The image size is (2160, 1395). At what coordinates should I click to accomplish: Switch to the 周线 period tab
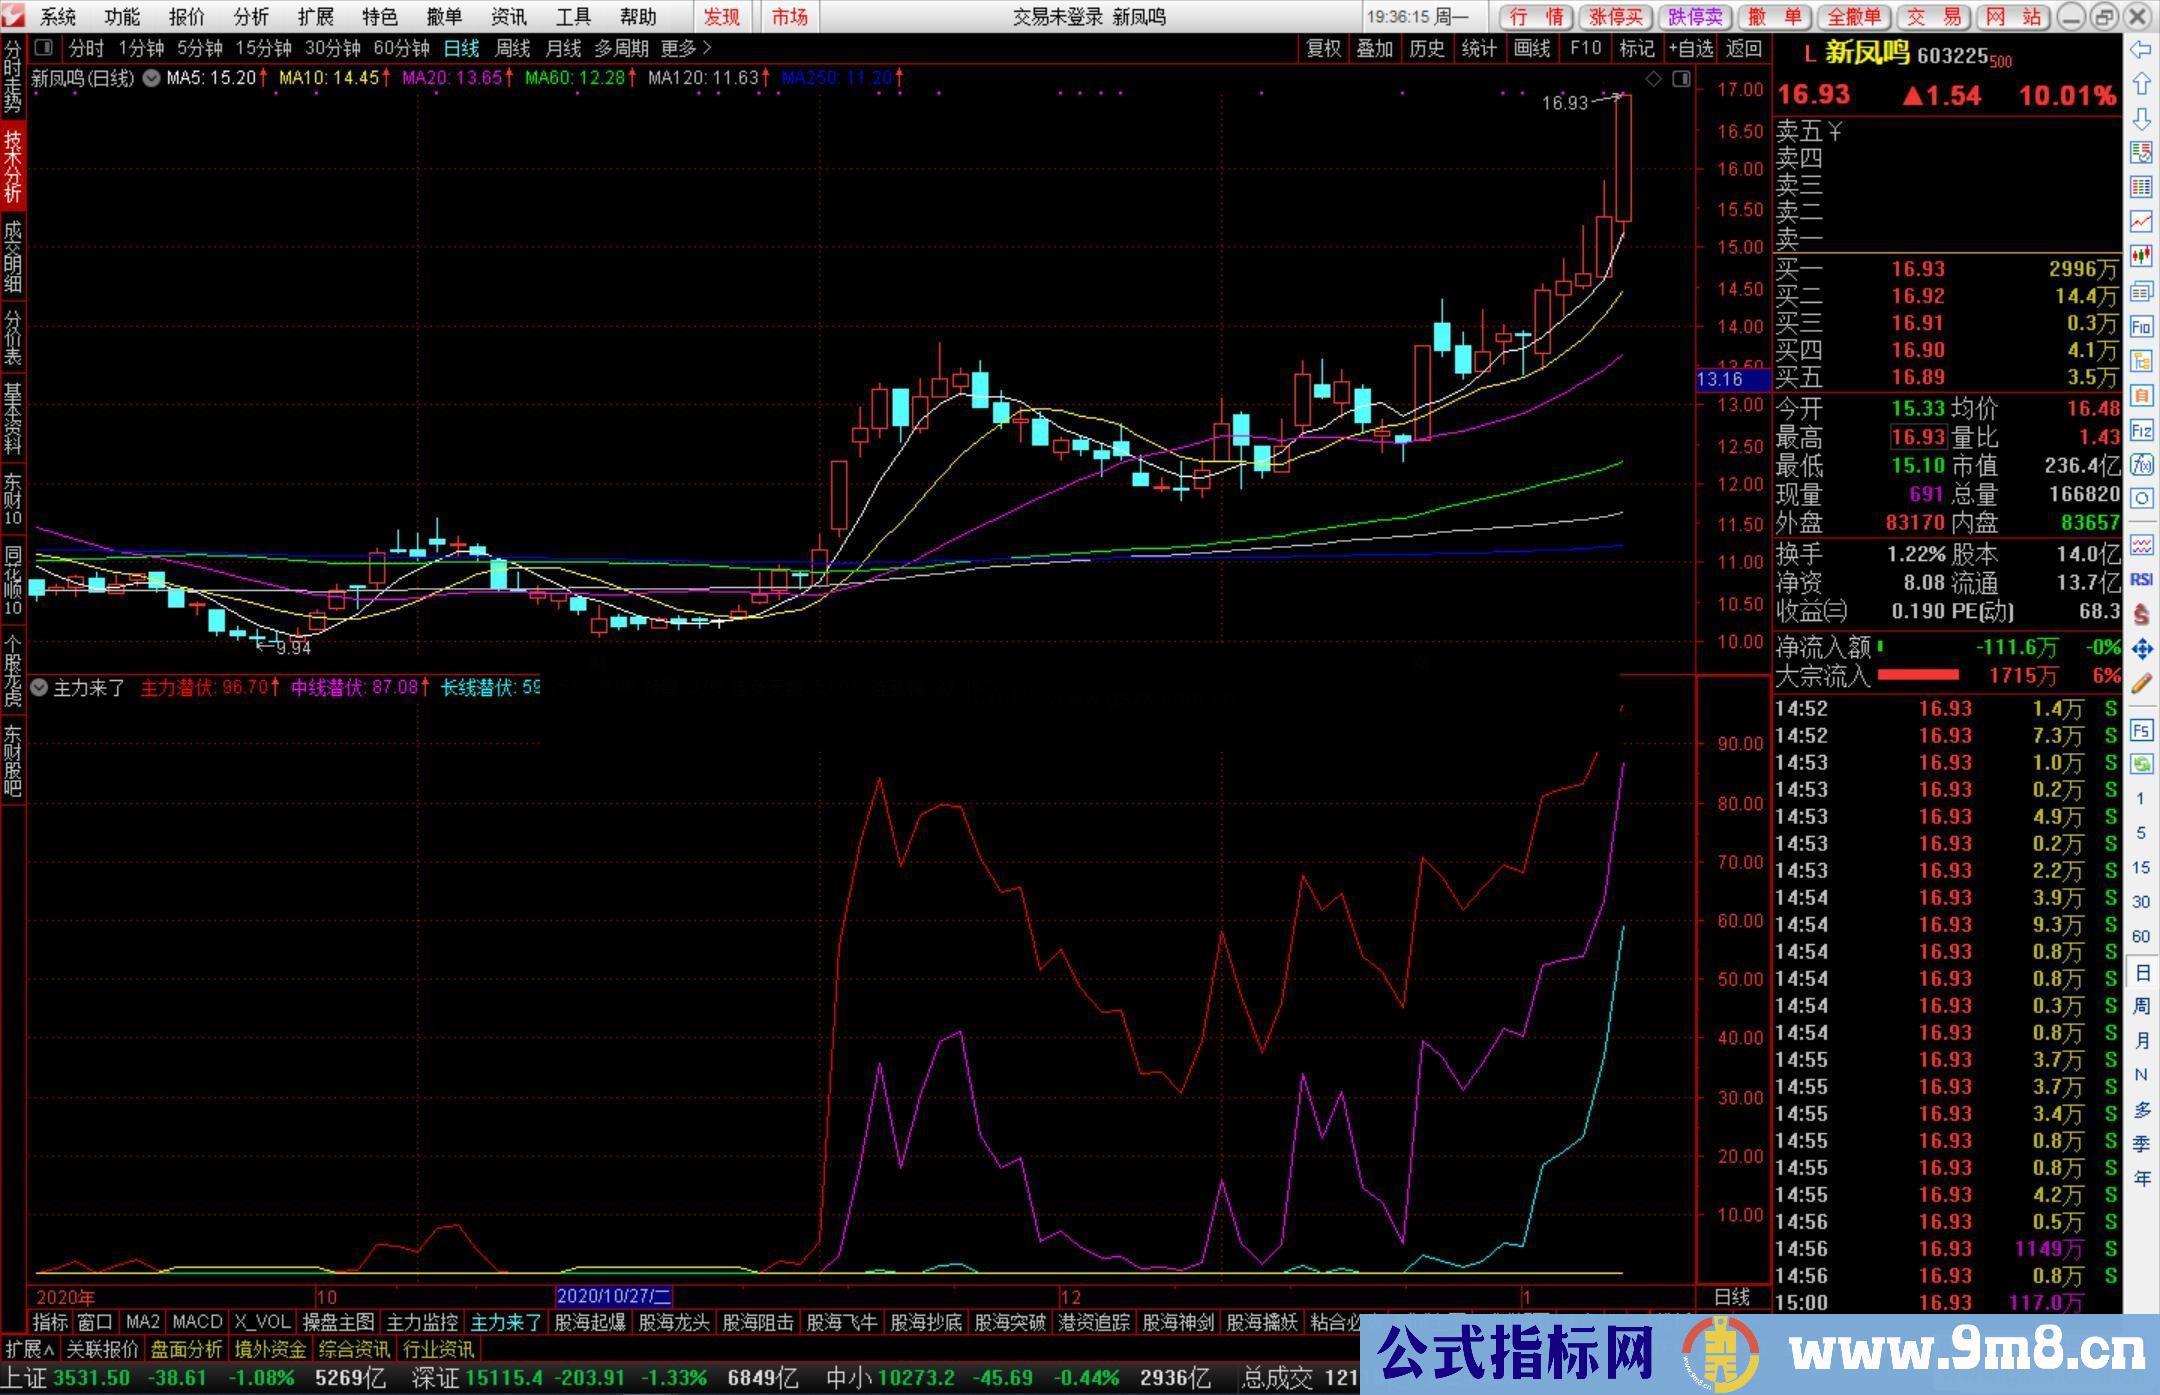click(x=512, y=48)
